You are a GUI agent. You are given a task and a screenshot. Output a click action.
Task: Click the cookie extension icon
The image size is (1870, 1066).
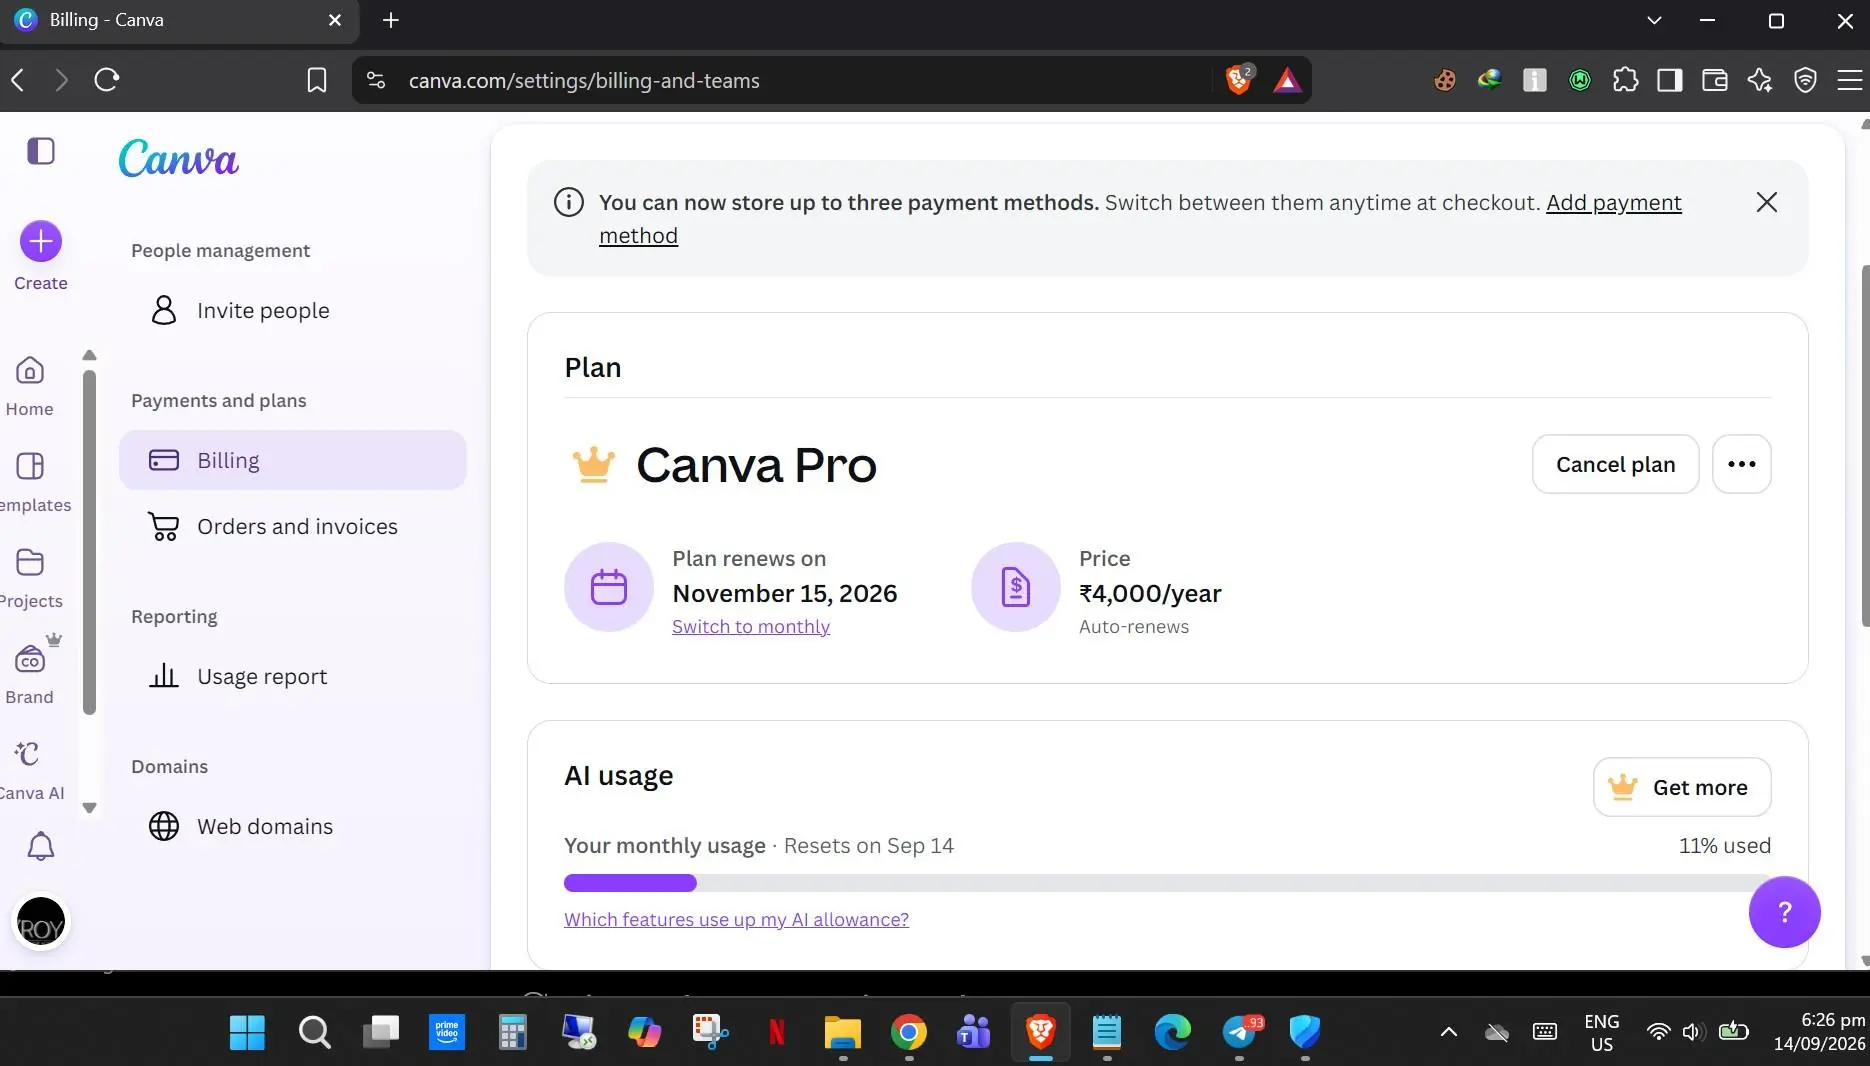tap(1444, 80)
